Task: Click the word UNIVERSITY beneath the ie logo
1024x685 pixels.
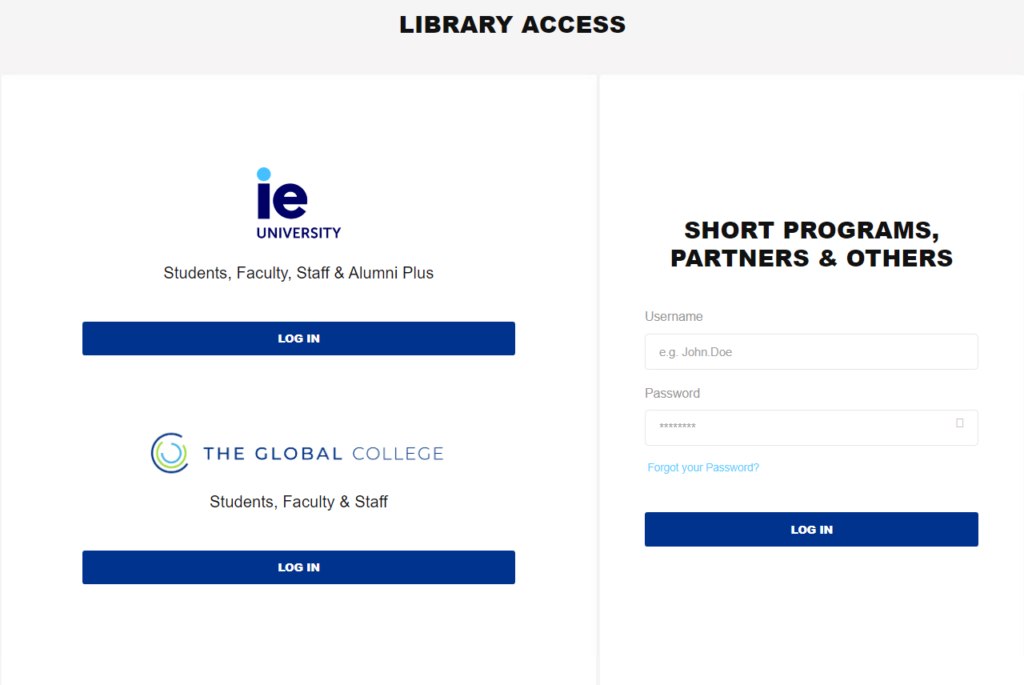Action: pos(298,233)
